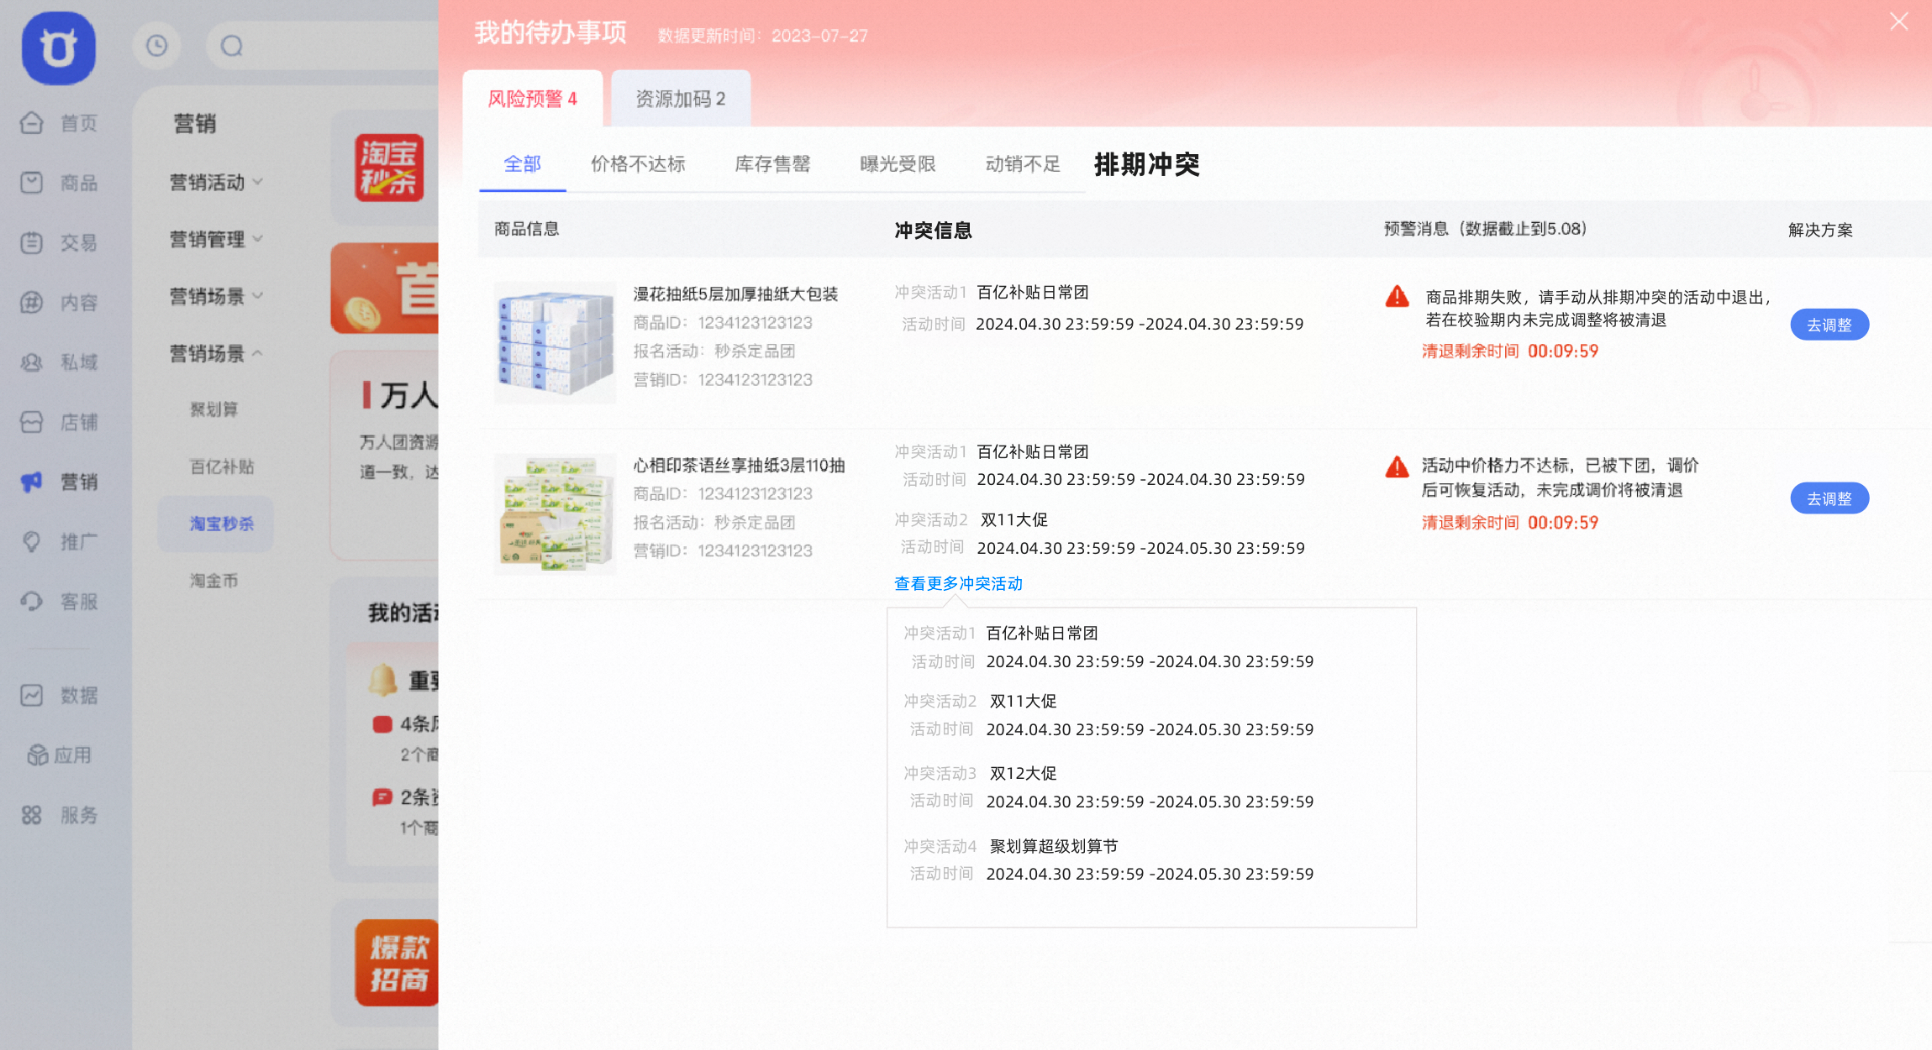Open 商品 products in sidebar

click(x=60, y=183)
